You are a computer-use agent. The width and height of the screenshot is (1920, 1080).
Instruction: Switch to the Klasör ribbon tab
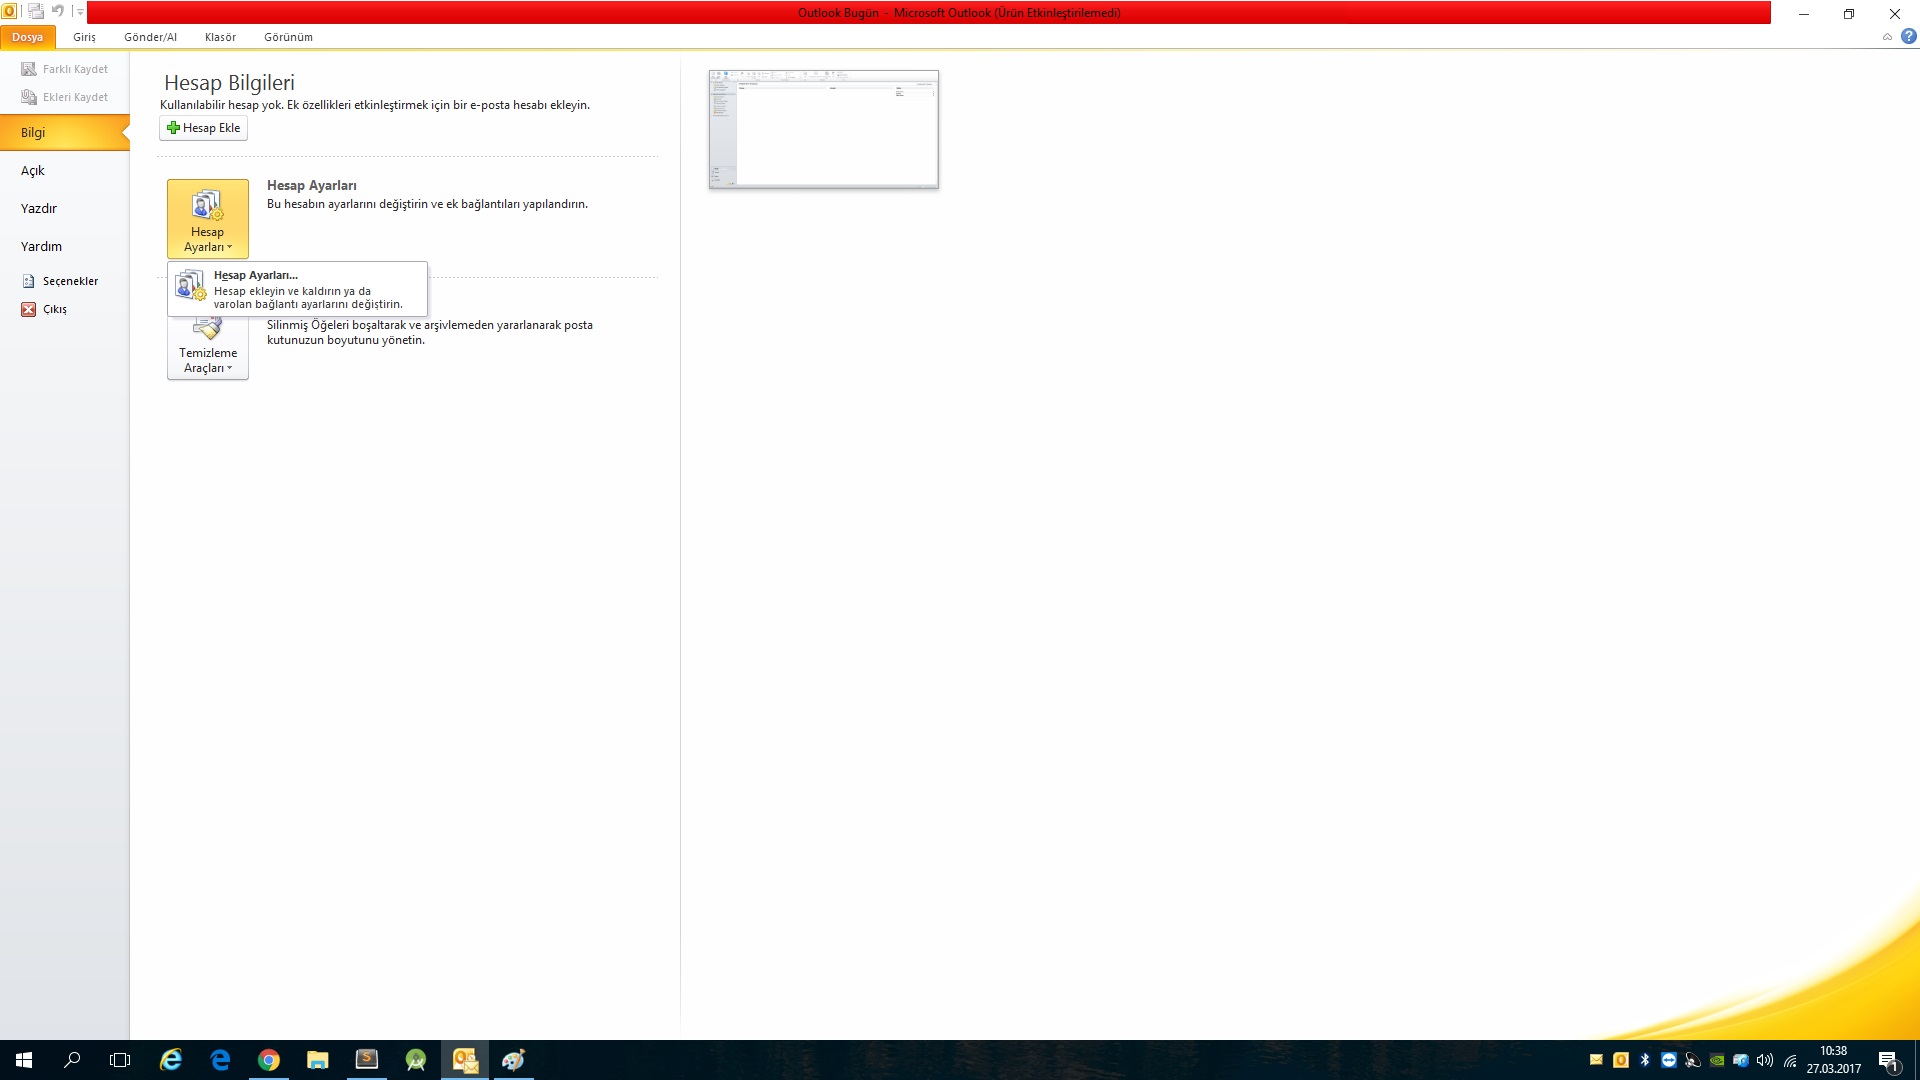point(220,37)
